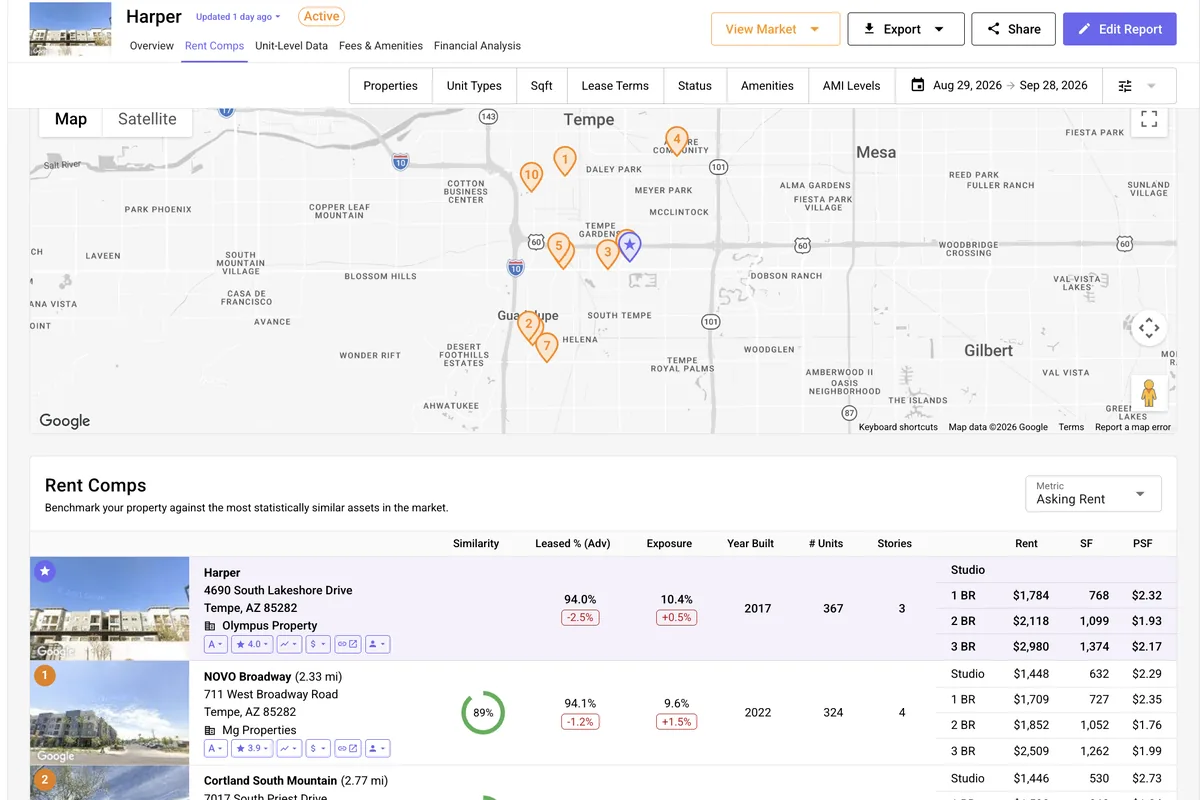Screen dimensions: 1200x800
Task: Switch to the Map view
Action: click(70, 119)
